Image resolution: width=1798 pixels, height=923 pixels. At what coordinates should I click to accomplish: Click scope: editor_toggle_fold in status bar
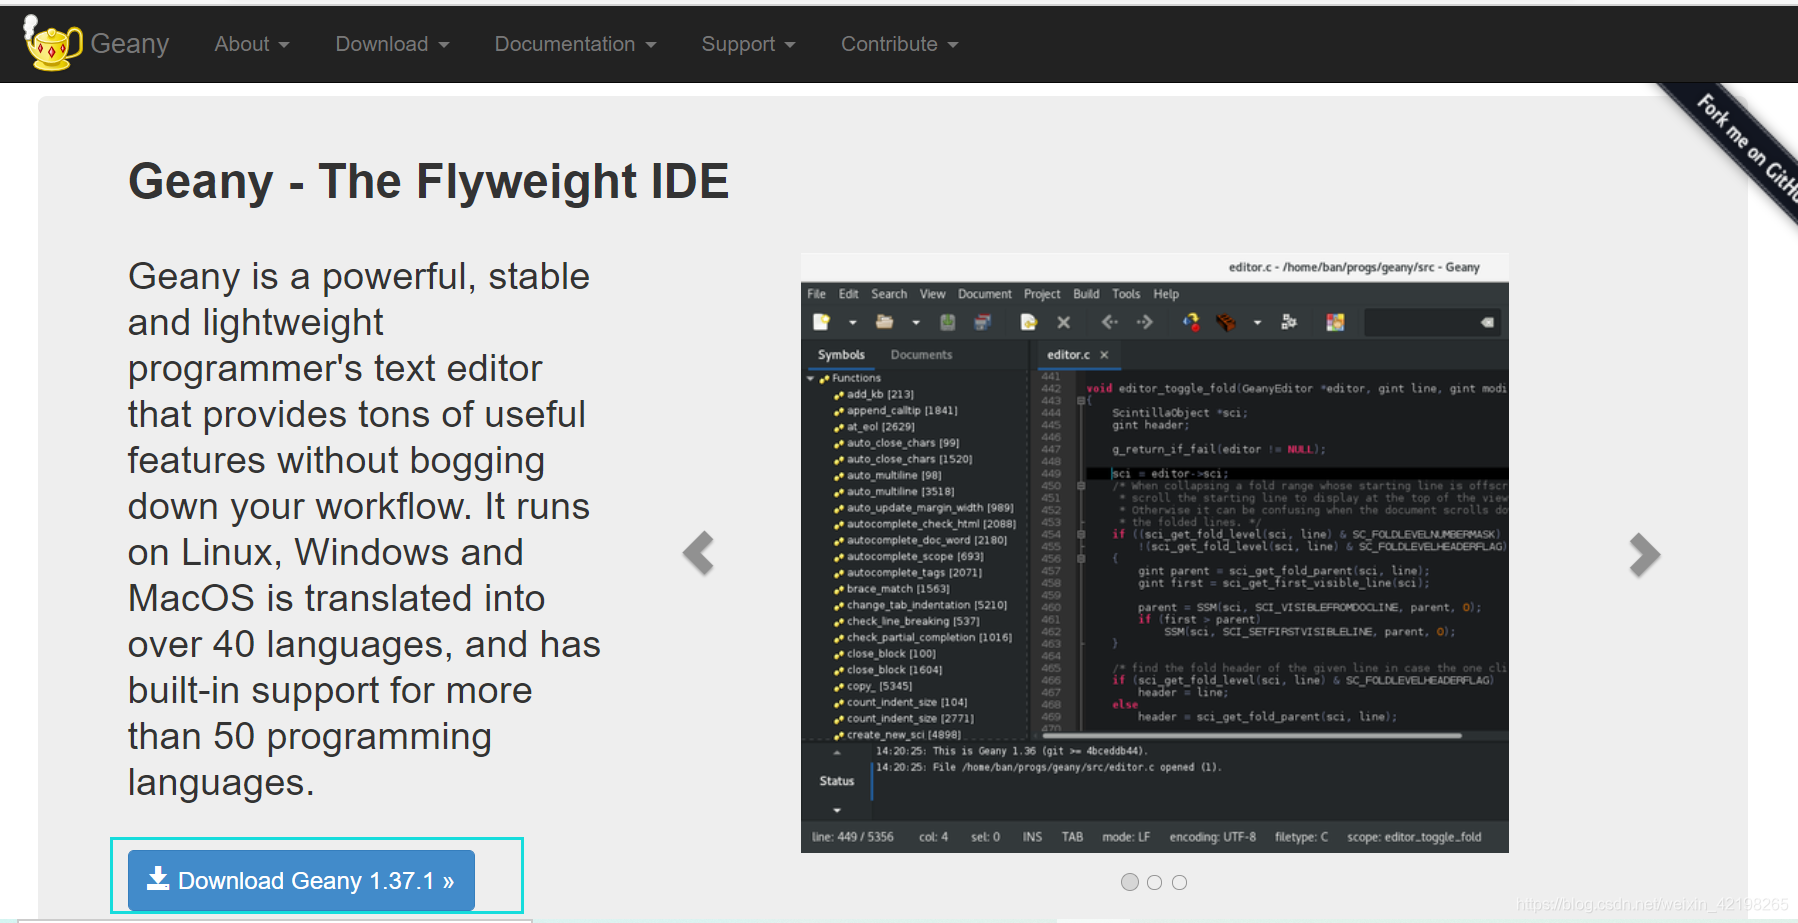1414,837
